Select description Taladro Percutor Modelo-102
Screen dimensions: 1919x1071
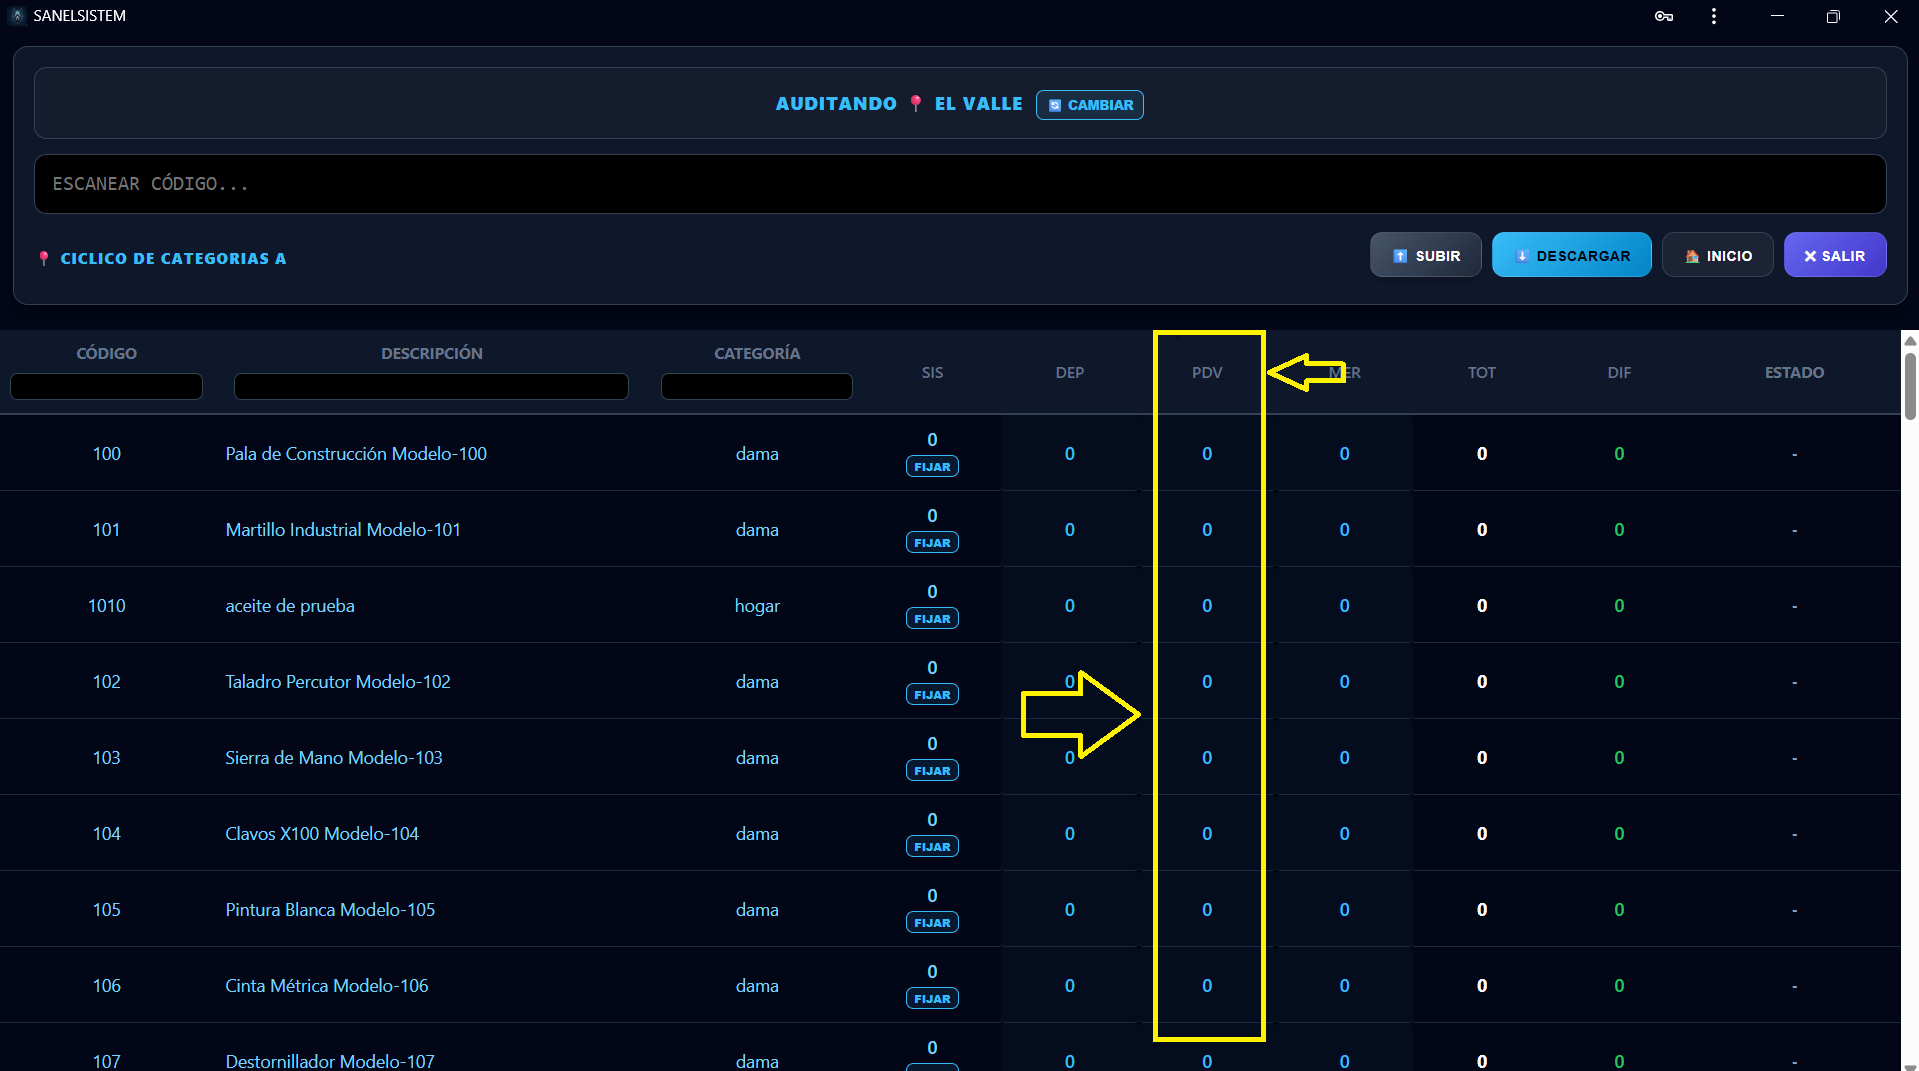[x=338, y=682]
